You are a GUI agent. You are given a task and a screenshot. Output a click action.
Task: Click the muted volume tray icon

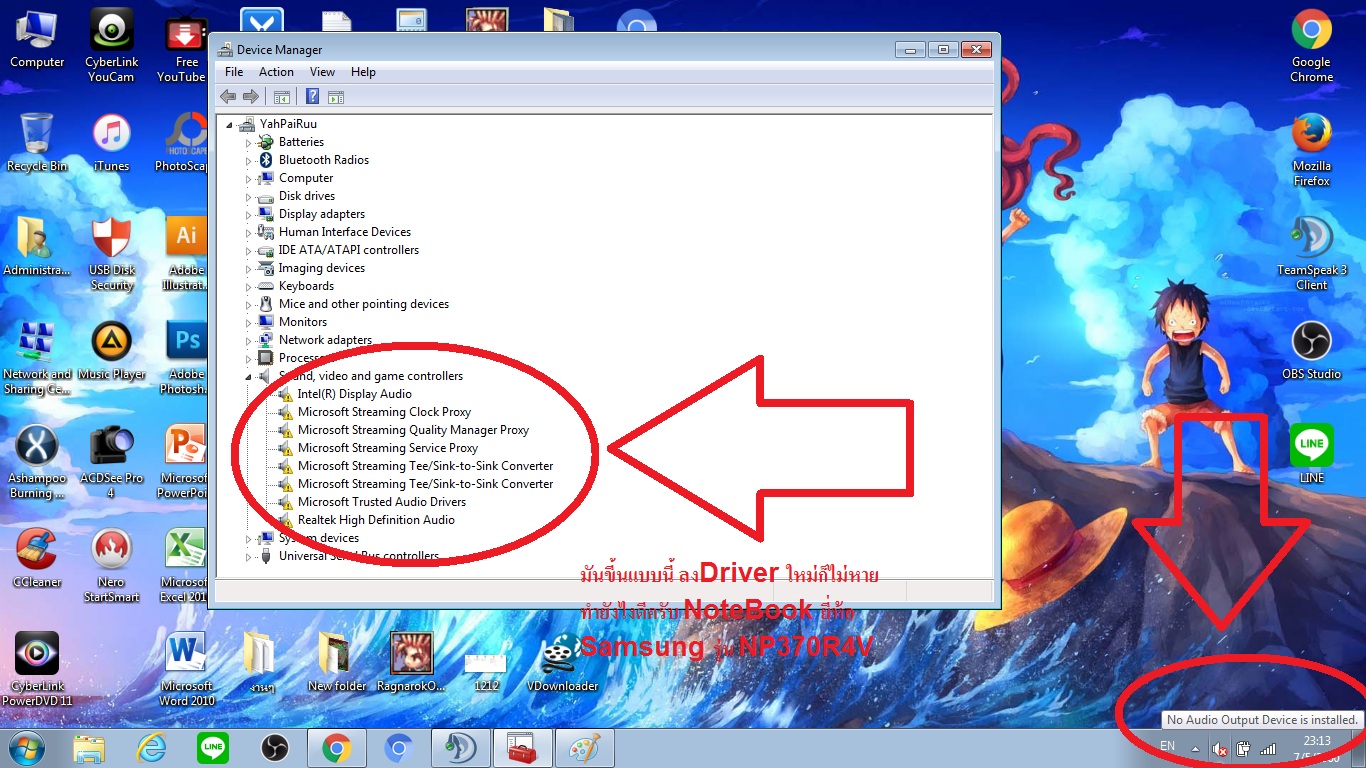(x=1220, y=748)
